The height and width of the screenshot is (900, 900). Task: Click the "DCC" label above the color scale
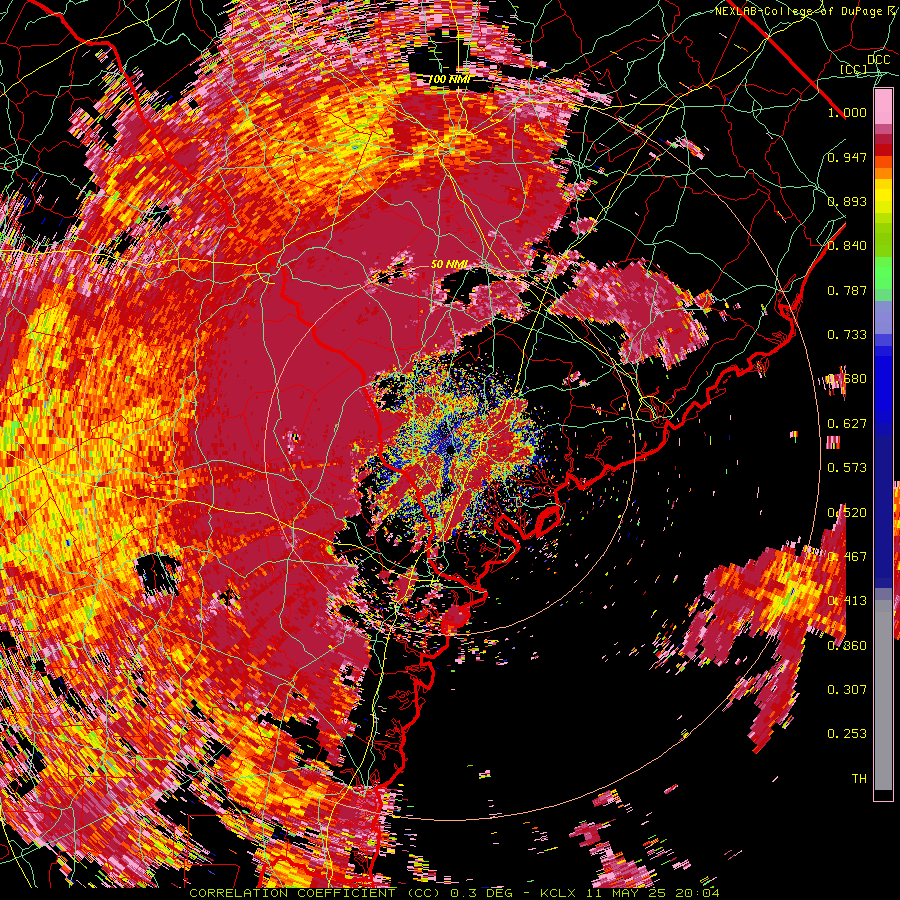pos(878,60)
